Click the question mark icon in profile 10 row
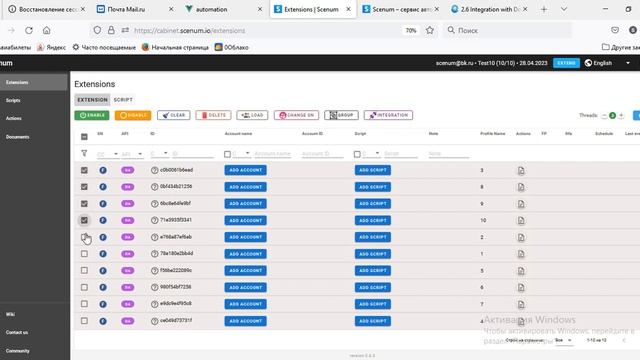 click(x=154, y=220)
